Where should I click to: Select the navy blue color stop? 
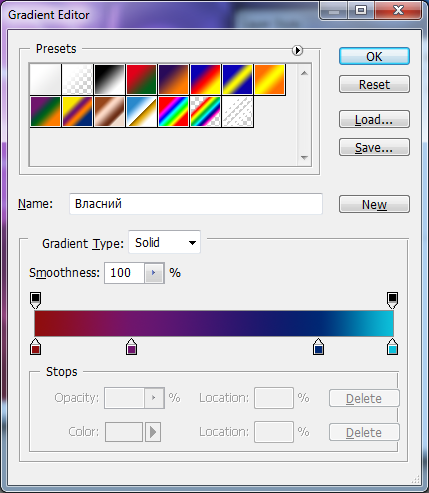pos(319,346)
